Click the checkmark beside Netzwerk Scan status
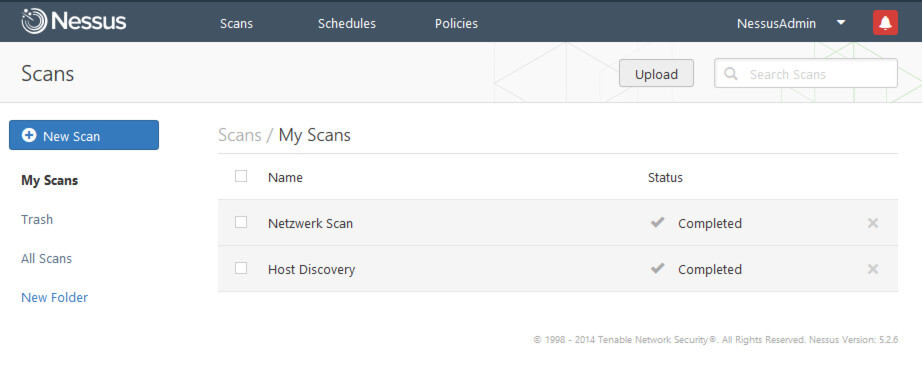This screenshot has width=922, height=381. tap(657, 222)
